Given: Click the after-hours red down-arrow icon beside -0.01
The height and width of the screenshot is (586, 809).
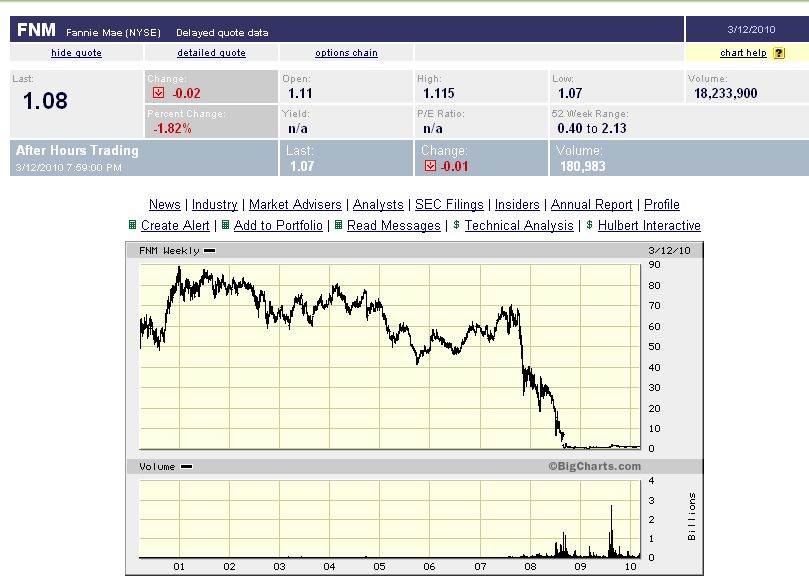Looking at the screenshot, I should (430, 166).
